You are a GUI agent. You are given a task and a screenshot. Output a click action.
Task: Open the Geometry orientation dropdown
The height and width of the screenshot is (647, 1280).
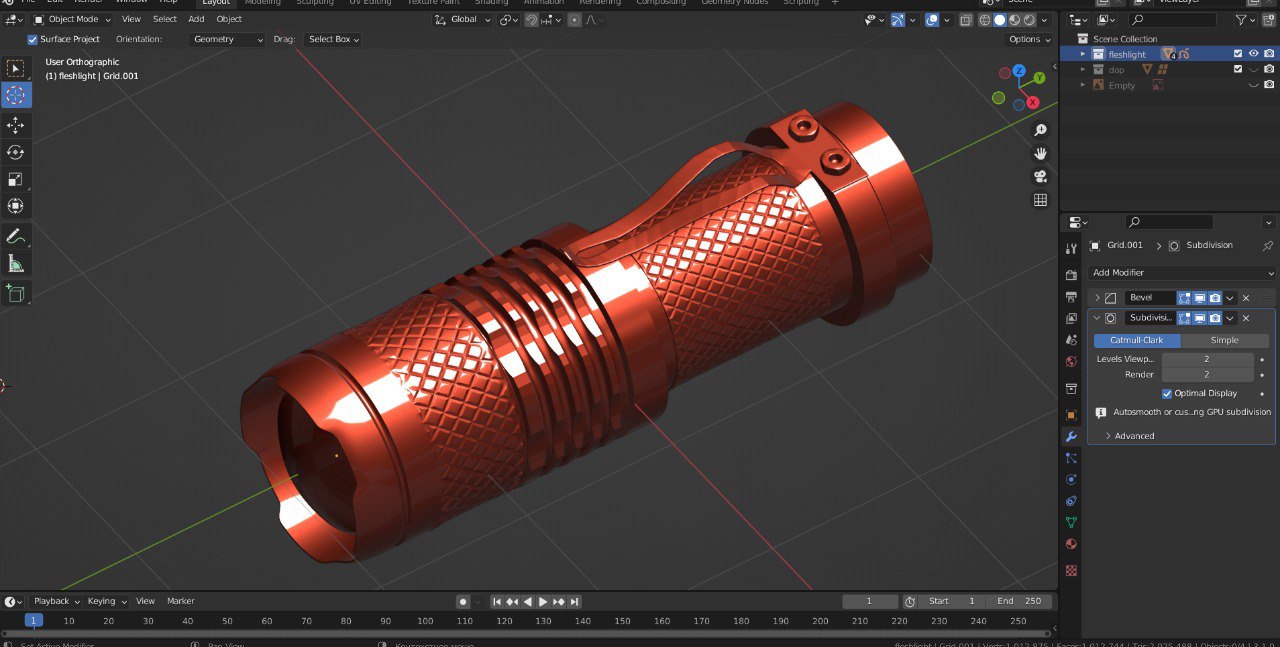[228, 39]
